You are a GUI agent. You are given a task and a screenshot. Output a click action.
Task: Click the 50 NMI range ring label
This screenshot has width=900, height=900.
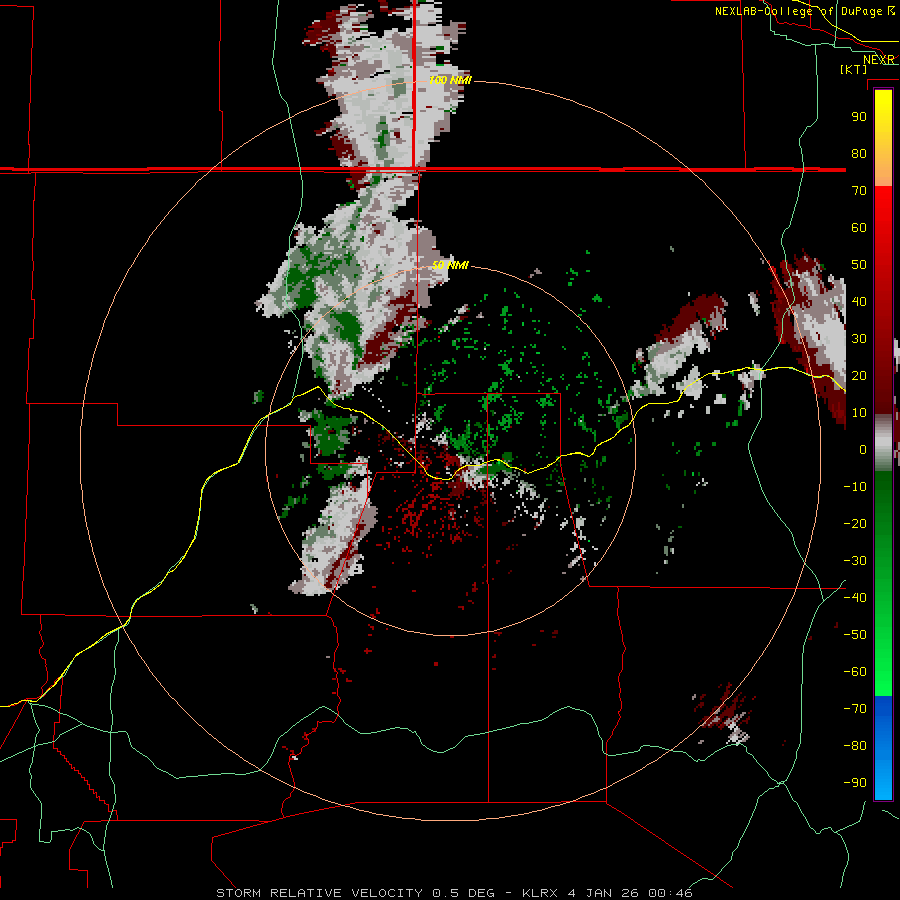pyautogui.click(x=450, y=265)
